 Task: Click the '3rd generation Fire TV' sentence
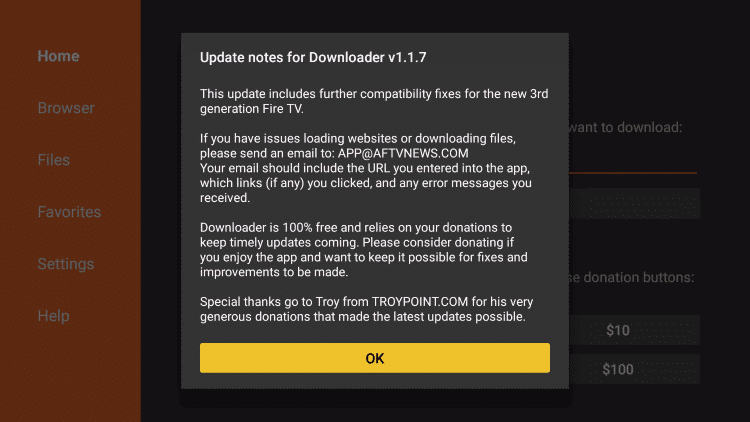pyautogui.click(x=374, y=101)
